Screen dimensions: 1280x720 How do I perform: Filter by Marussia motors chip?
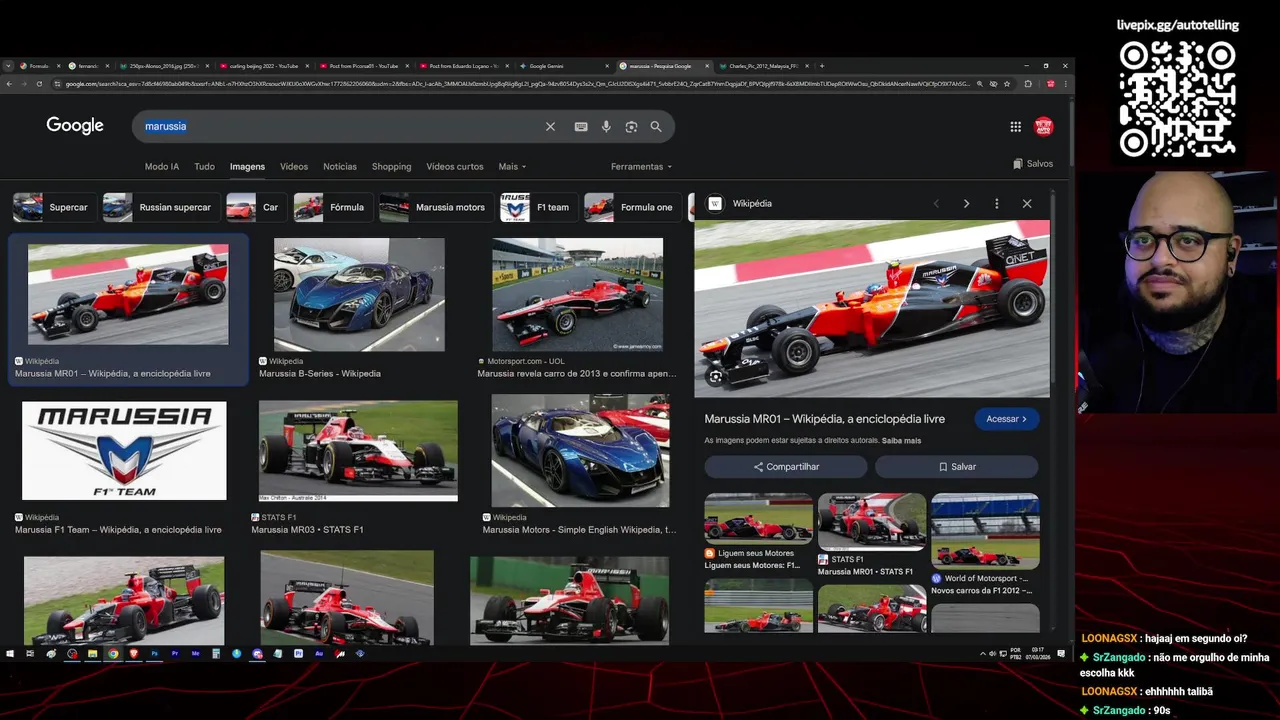437,207
